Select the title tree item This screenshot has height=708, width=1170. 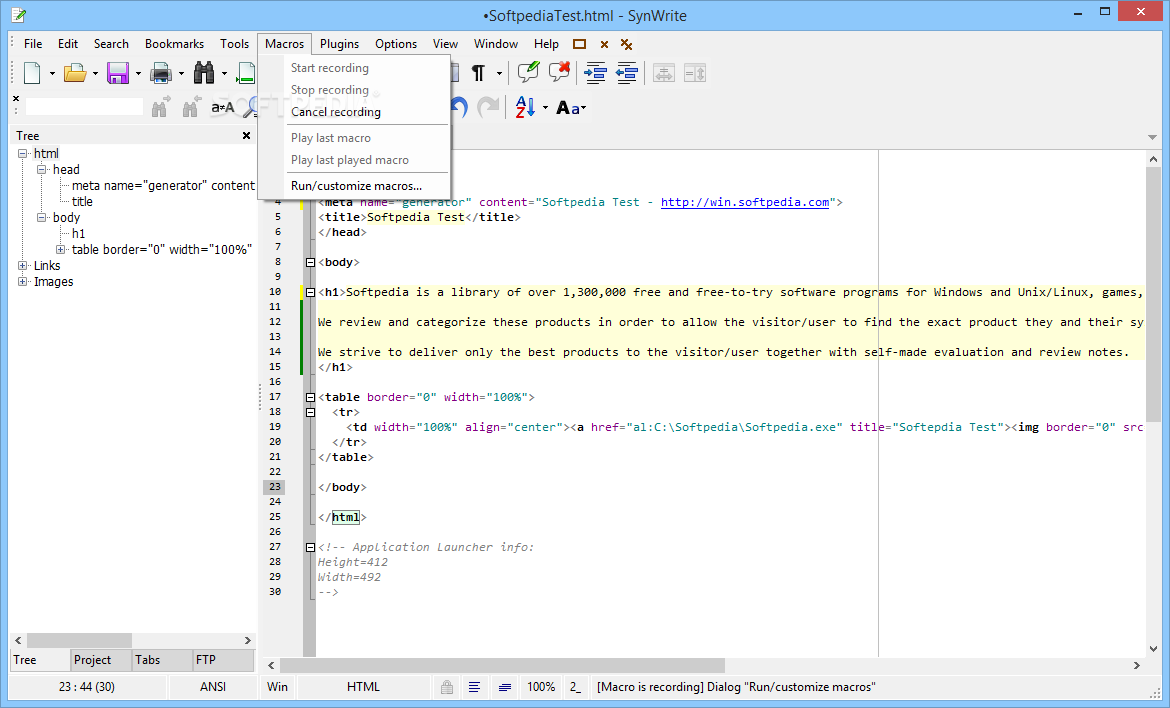(82, 201)
